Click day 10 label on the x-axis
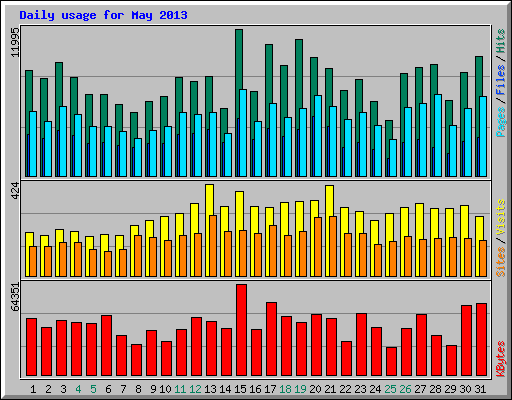Screen dimensions: 512x400 pyautogui.click(x=165, y=389)
